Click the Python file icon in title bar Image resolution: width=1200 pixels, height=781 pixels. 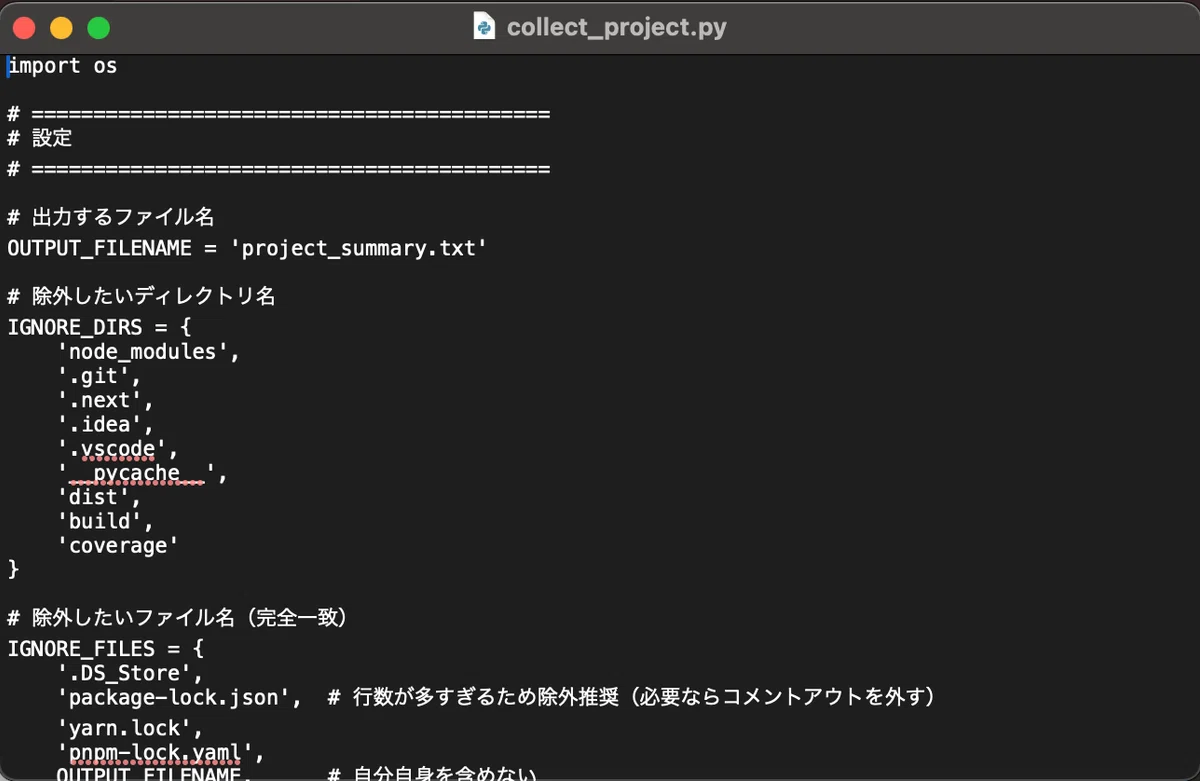(x=484, y=27)
